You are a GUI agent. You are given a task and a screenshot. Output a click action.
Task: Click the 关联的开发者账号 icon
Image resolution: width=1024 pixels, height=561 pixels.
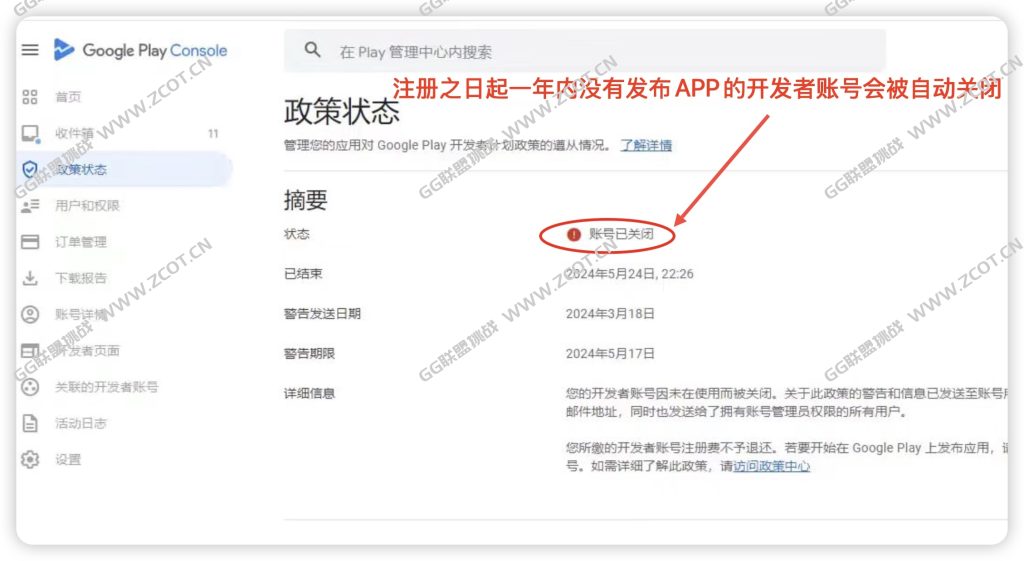pos(30,387)
